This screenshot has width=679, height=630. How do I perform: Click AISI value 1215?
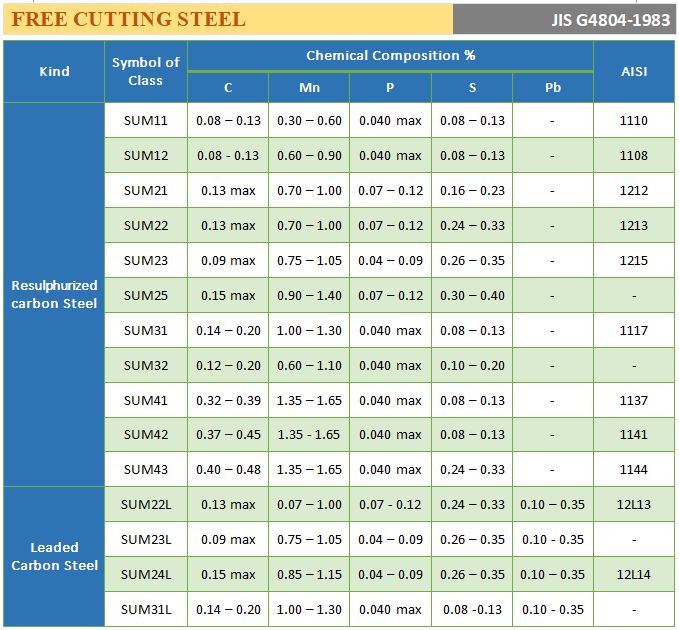pos(634,261)
